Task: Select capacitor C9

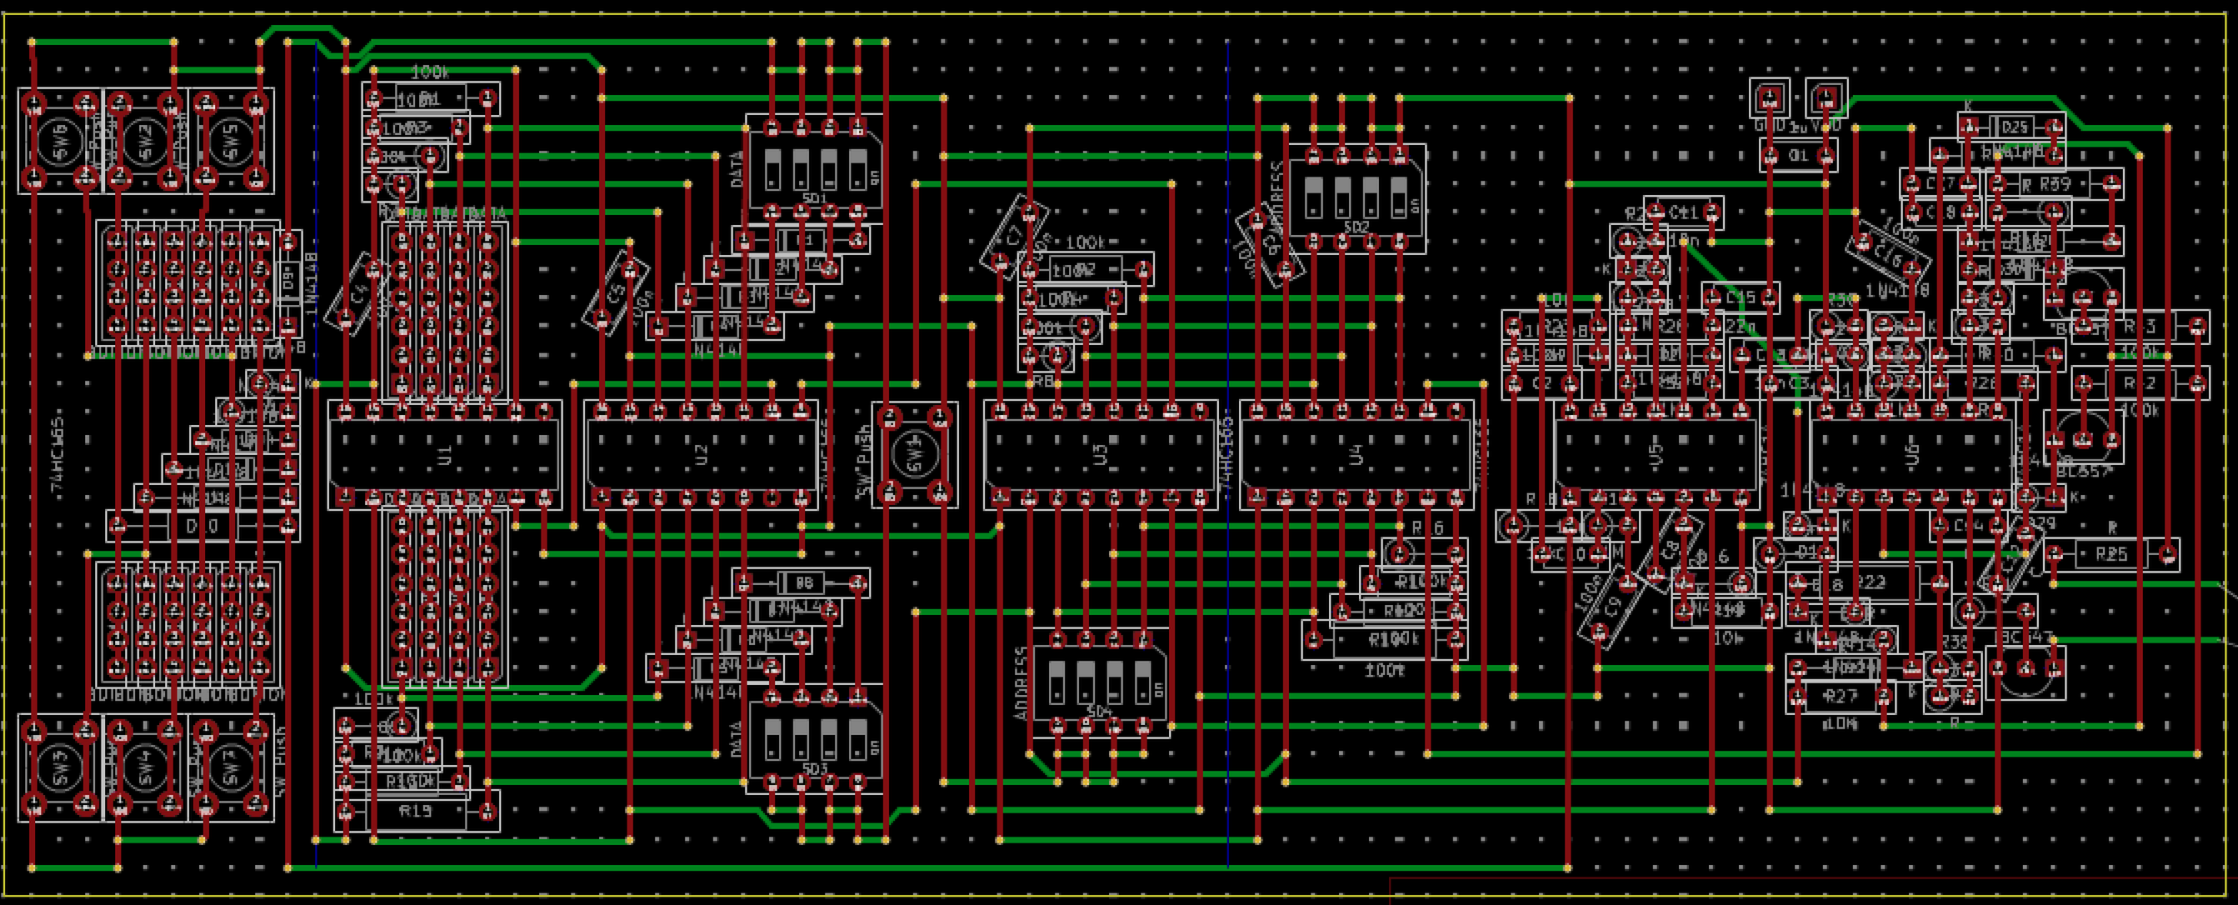Action: (1612, 605)
